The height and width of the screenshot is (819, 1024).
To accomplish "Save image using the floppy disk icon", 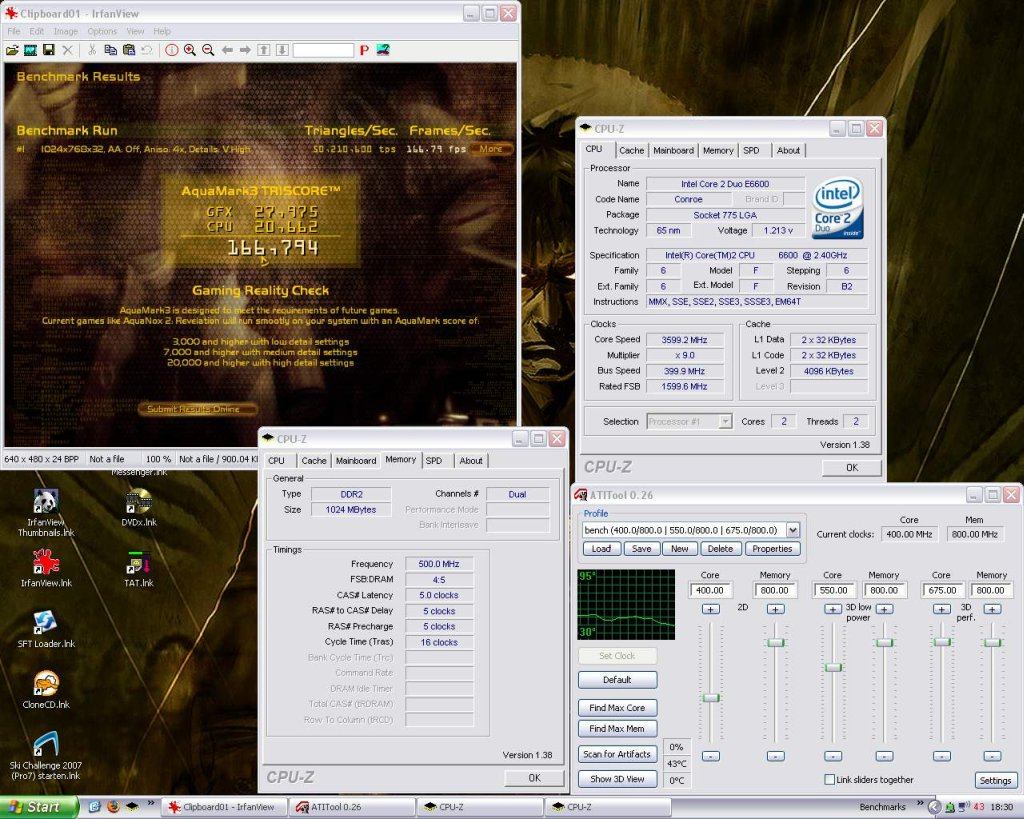I will 48,50.
